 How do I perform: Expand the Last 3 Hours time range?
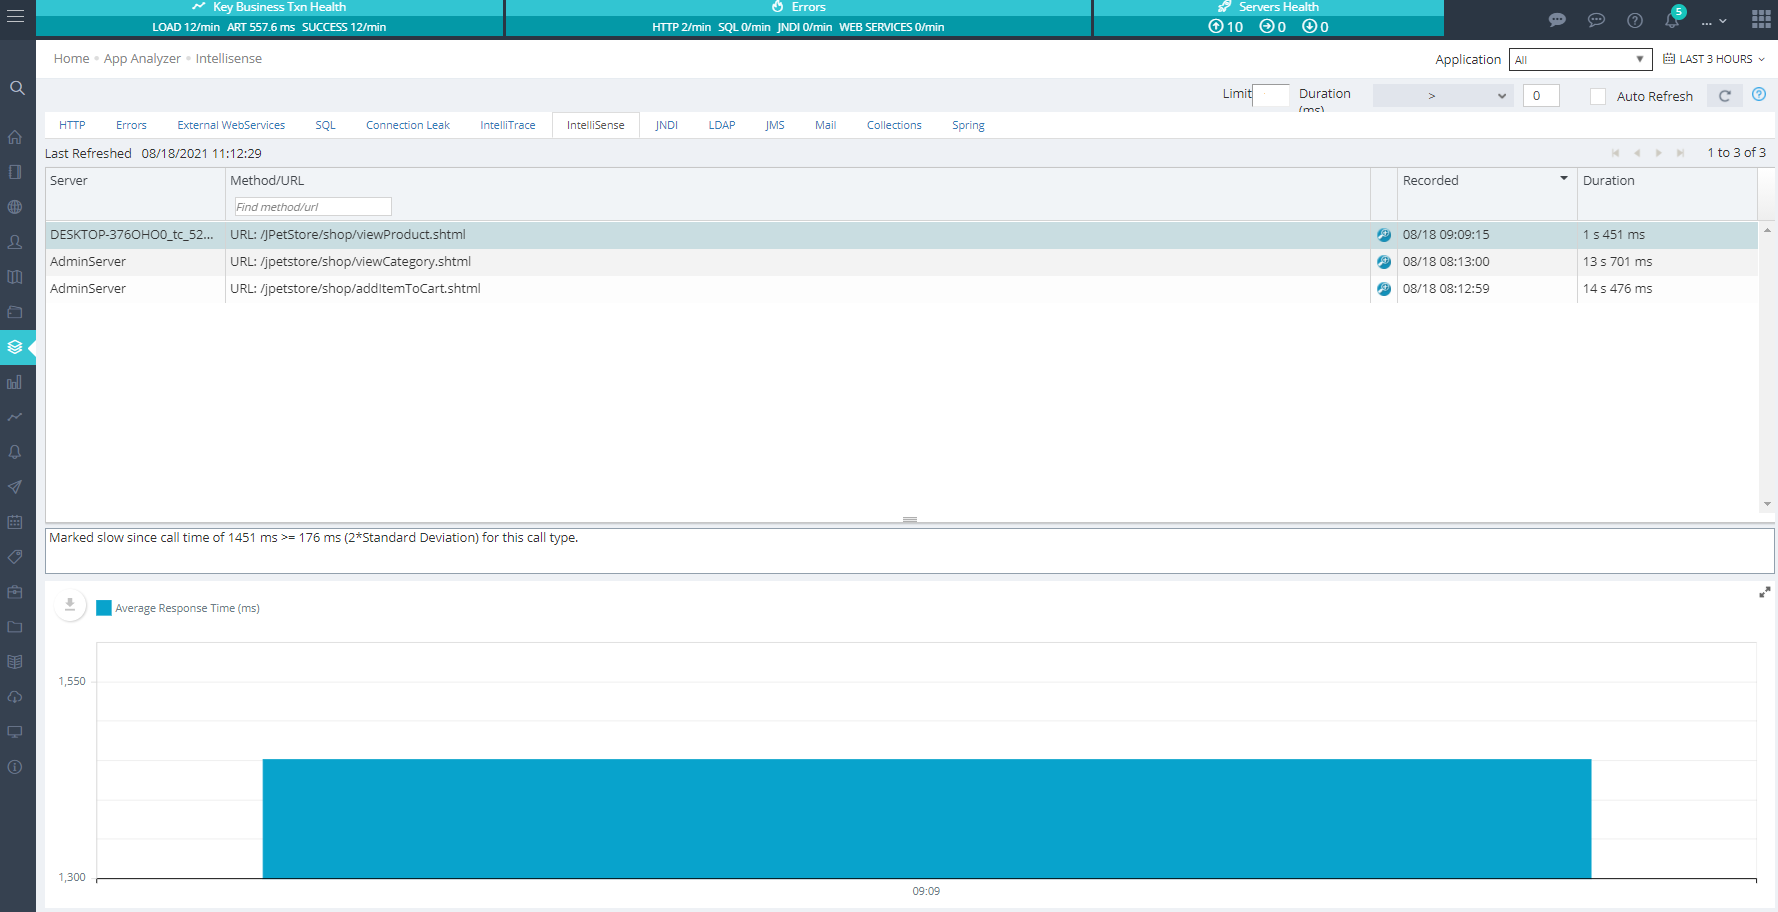point(1714,59)
